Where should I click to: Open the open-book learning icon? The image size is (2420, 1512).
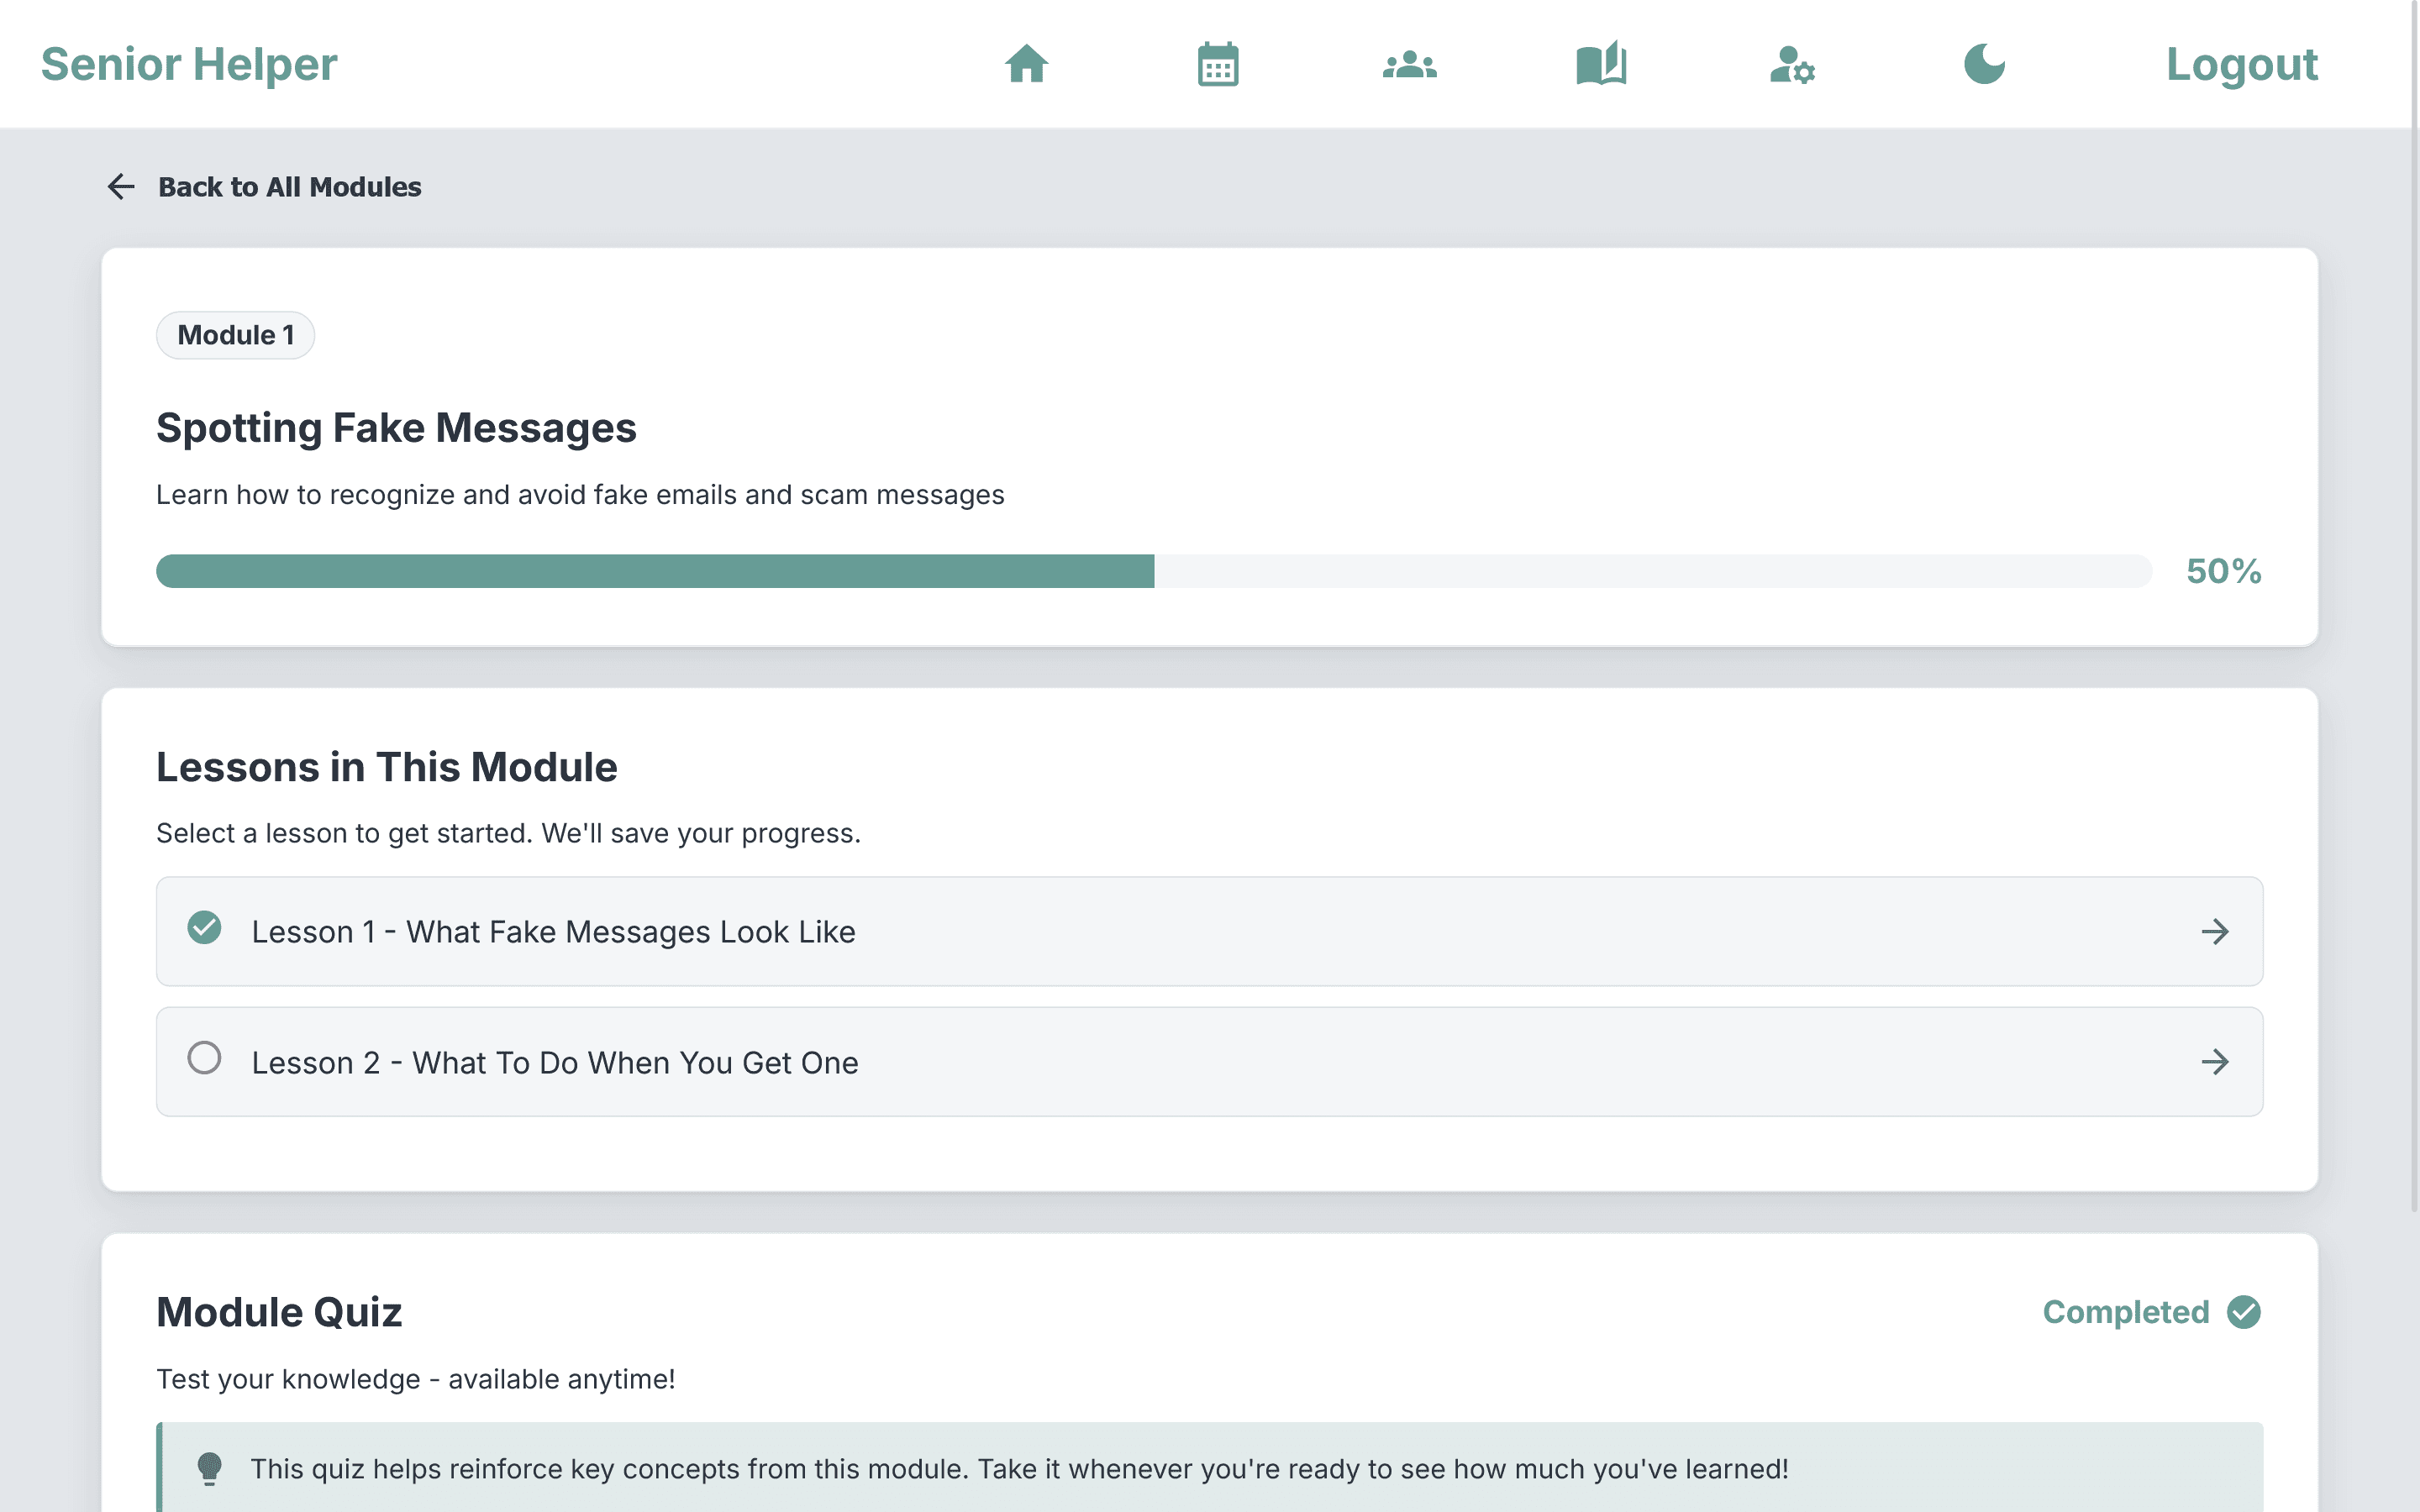[x=1601, y=64]
